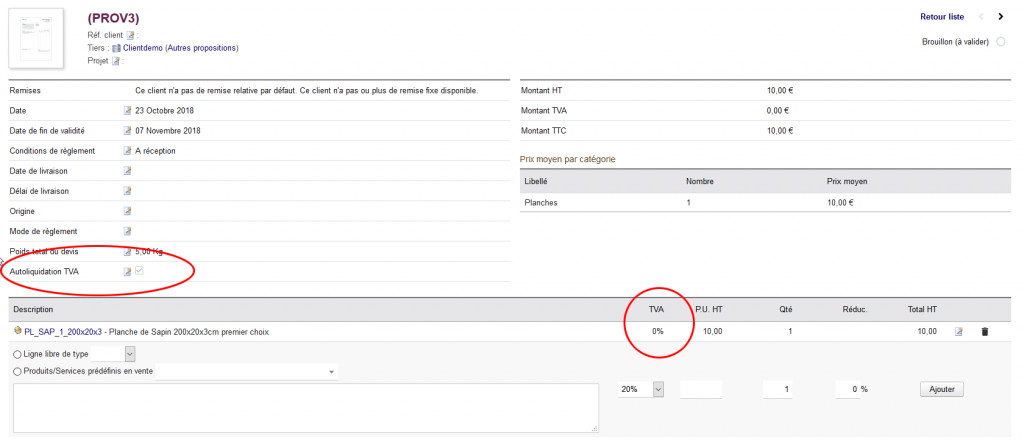Screen dimensions: 1024x442
Task: Click the TVA column header
Action: (x=656, y=309)
